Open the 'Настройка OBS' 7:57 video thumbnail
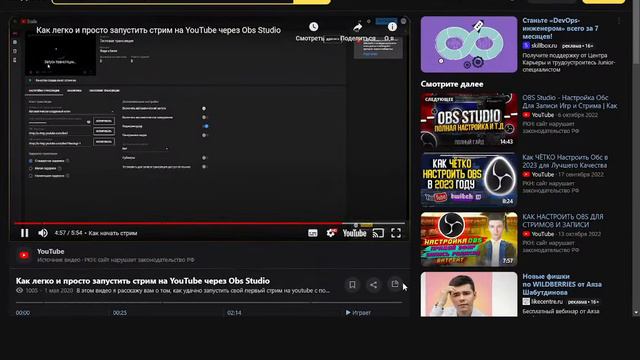The width and height of the screenshot is (640, 360). pos(469,239)
